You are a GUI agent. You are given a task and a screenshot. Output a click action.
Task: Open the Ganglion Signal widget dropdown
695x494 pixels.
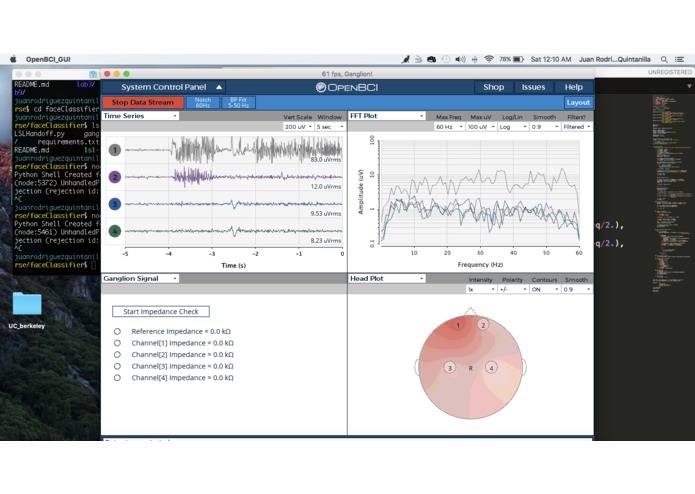[141, 278]
